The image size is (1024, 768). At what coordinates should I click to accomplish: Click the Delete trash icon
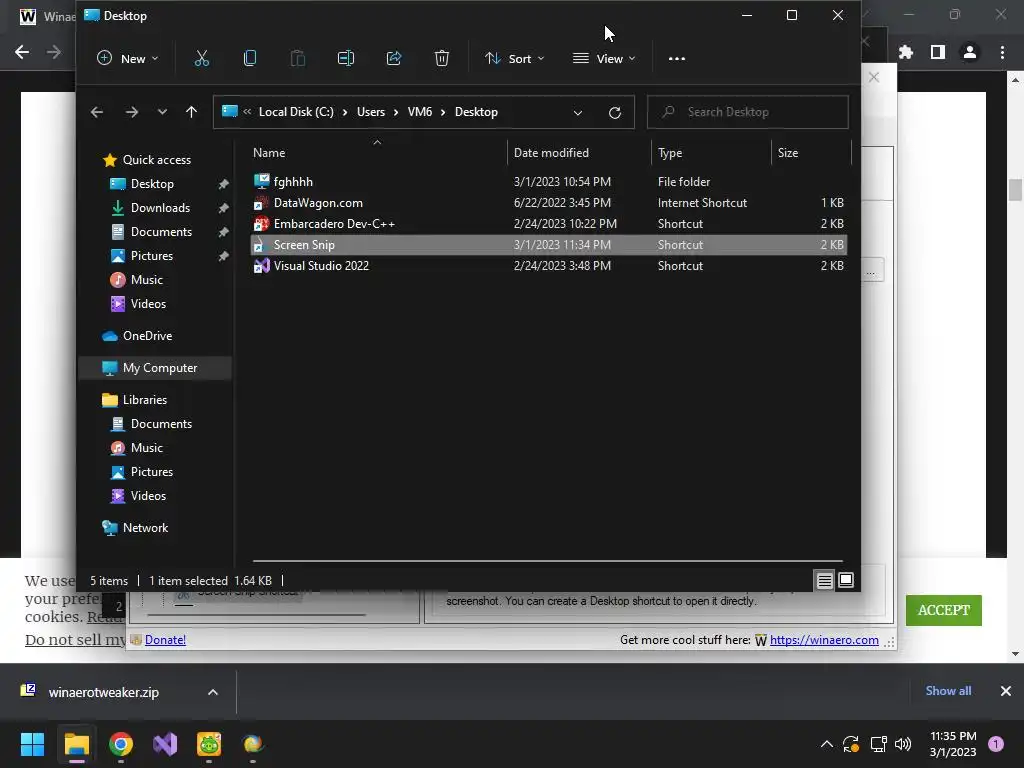click(441, 58)
